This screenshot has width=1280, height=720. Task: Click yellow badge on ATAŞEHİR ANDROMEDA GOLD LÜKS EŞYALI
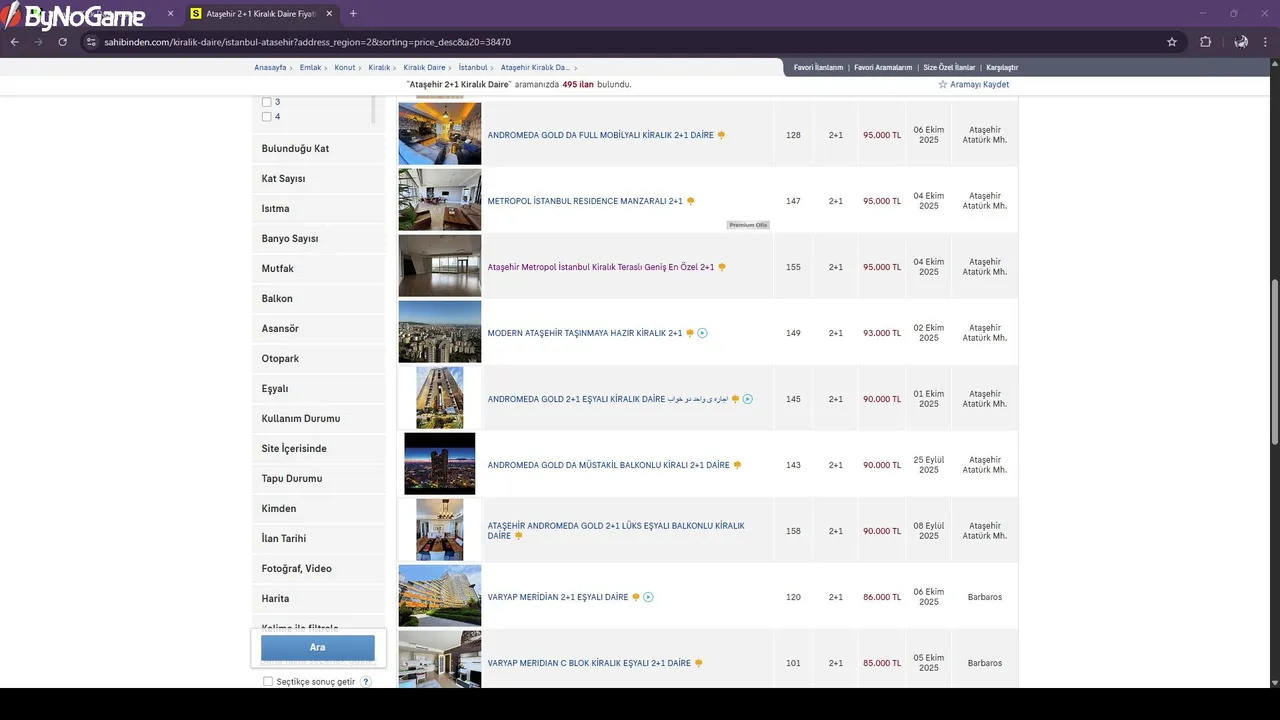(518, 536)
